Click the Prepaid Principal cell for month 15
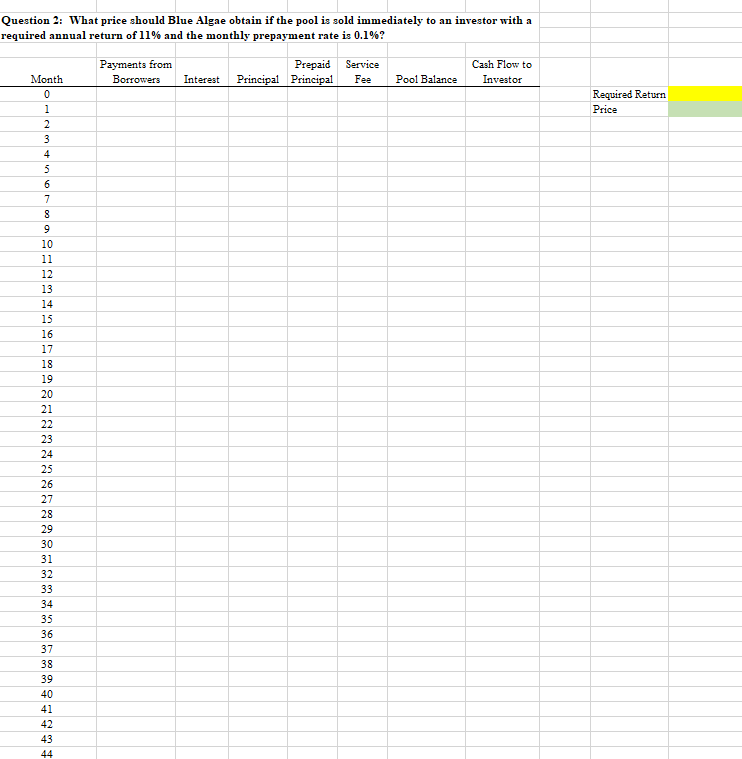 click(x=312, y=319)
